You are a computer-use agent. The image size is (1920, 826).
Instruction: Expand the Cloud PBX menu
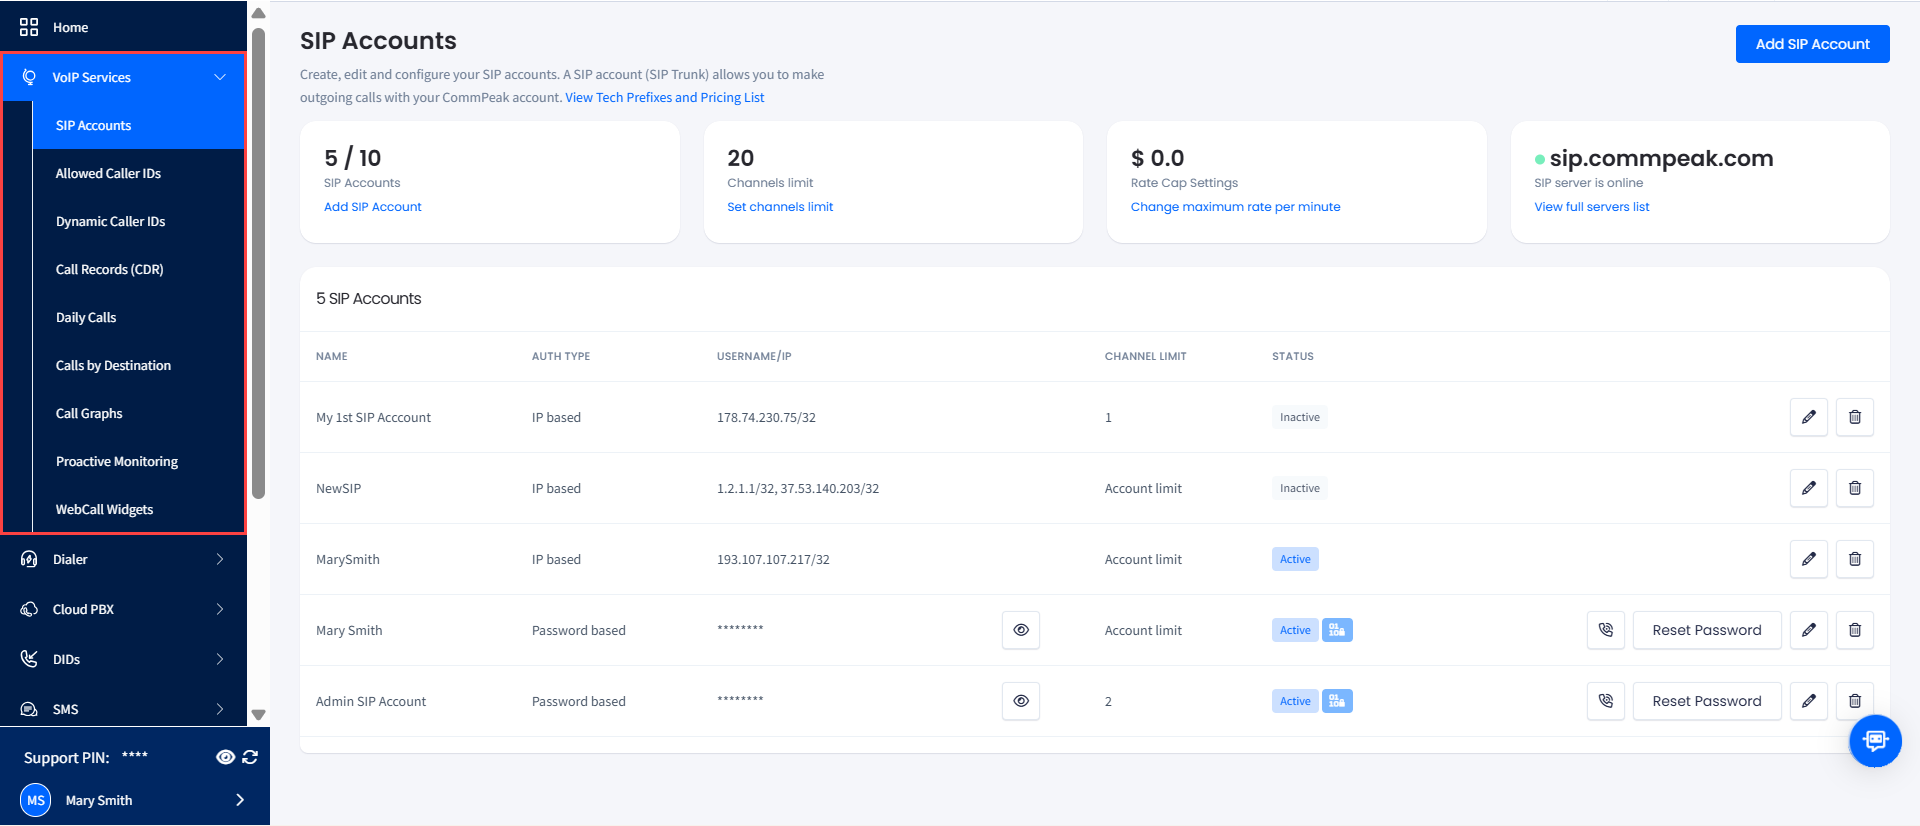click(220, 609)
